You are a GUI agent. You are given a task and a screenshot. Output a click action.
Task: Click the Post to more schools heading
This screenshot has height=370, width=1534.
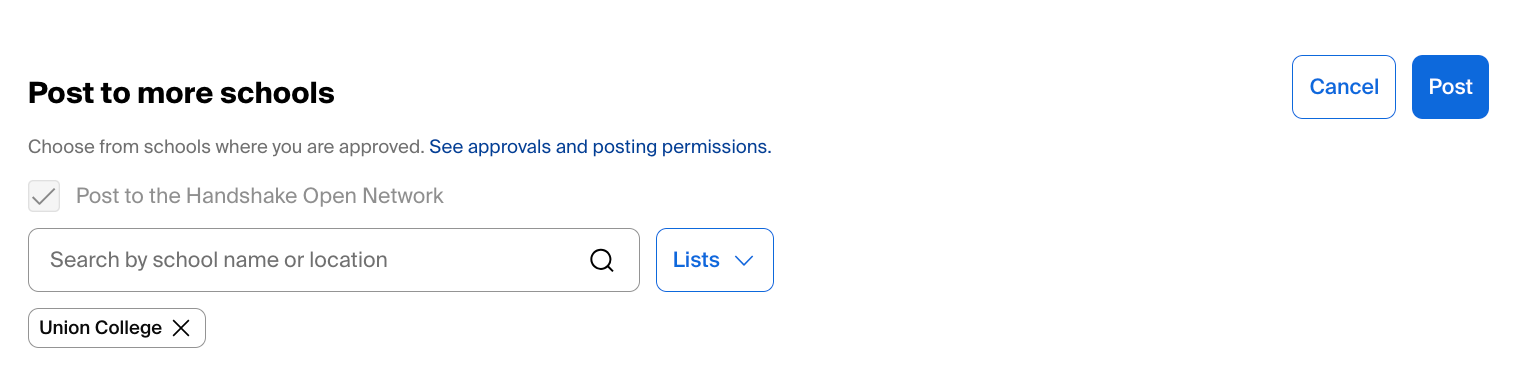click(181, 93)
